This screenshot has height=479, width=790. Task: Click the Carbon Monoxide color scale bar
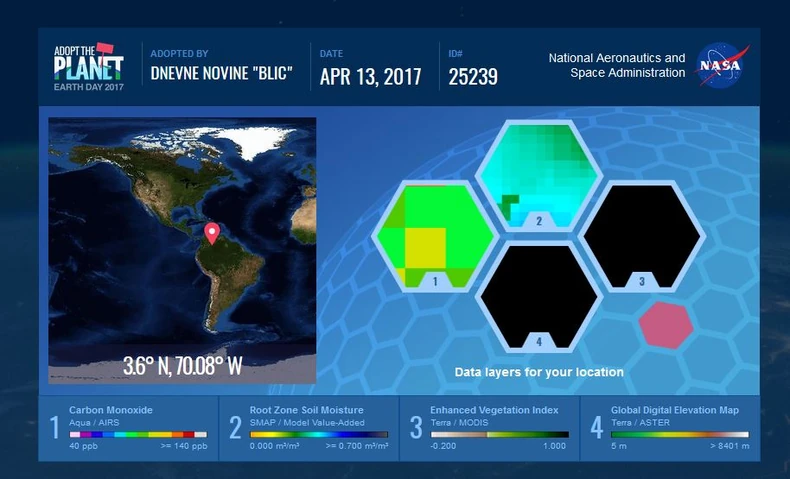coord(138,434)
